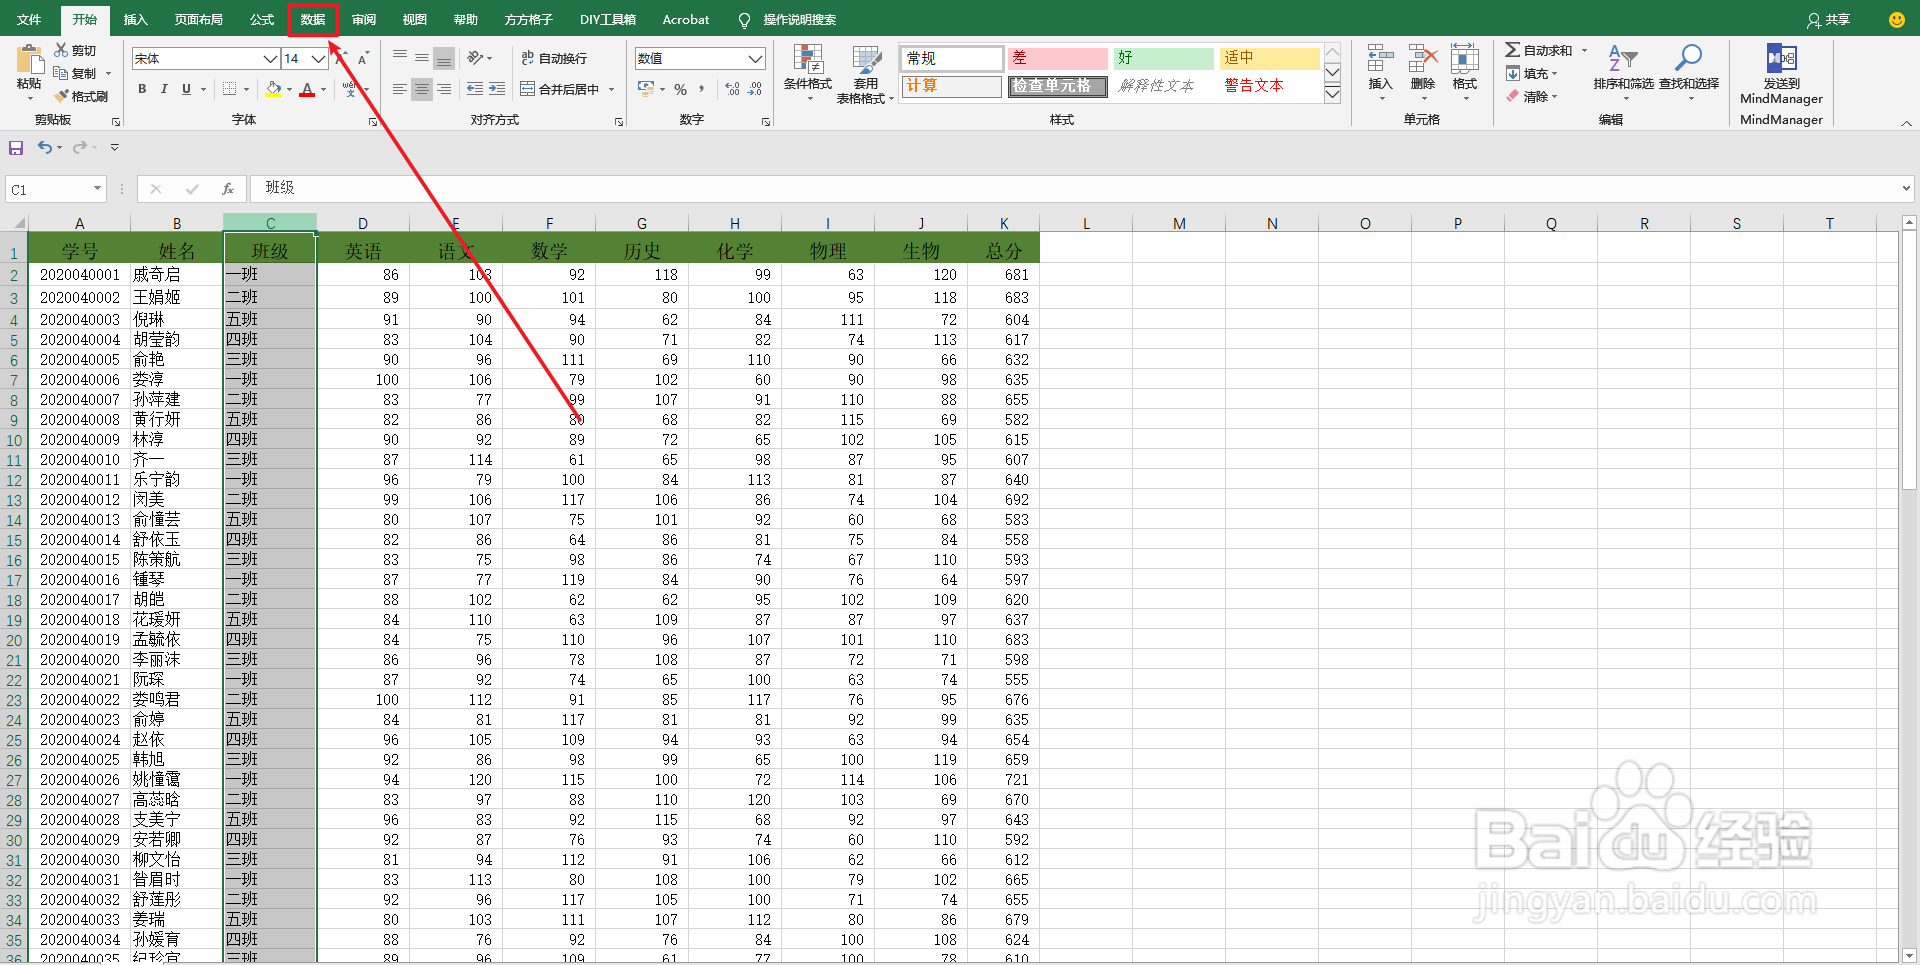Apply the 好 (Good) cell style

click(1164, 58)
